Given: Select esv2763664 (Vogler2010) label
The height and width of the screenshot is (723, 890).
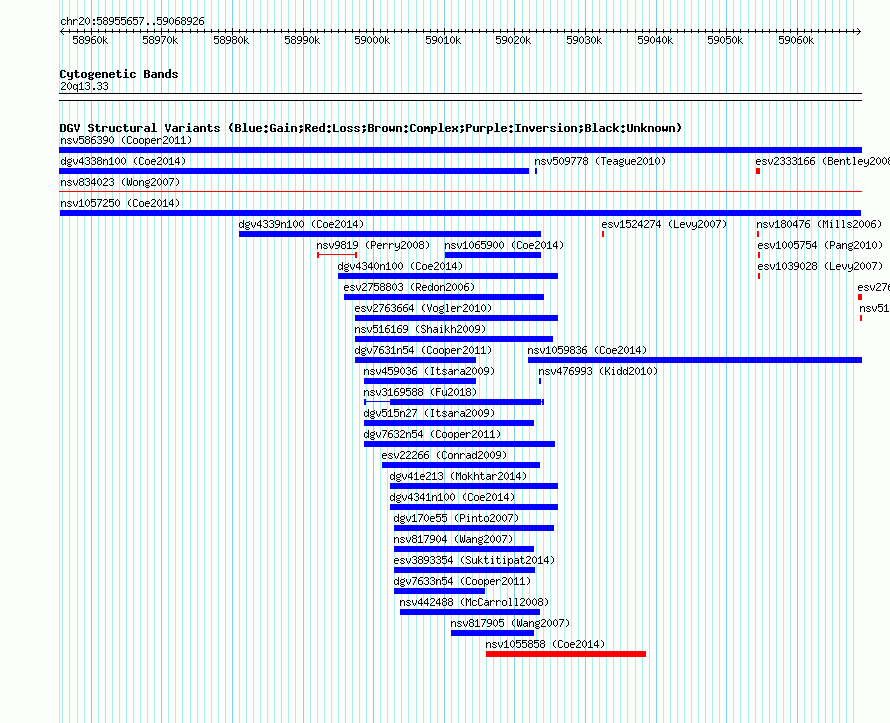Looking at the screenshot, I should (x=423, y=308).
